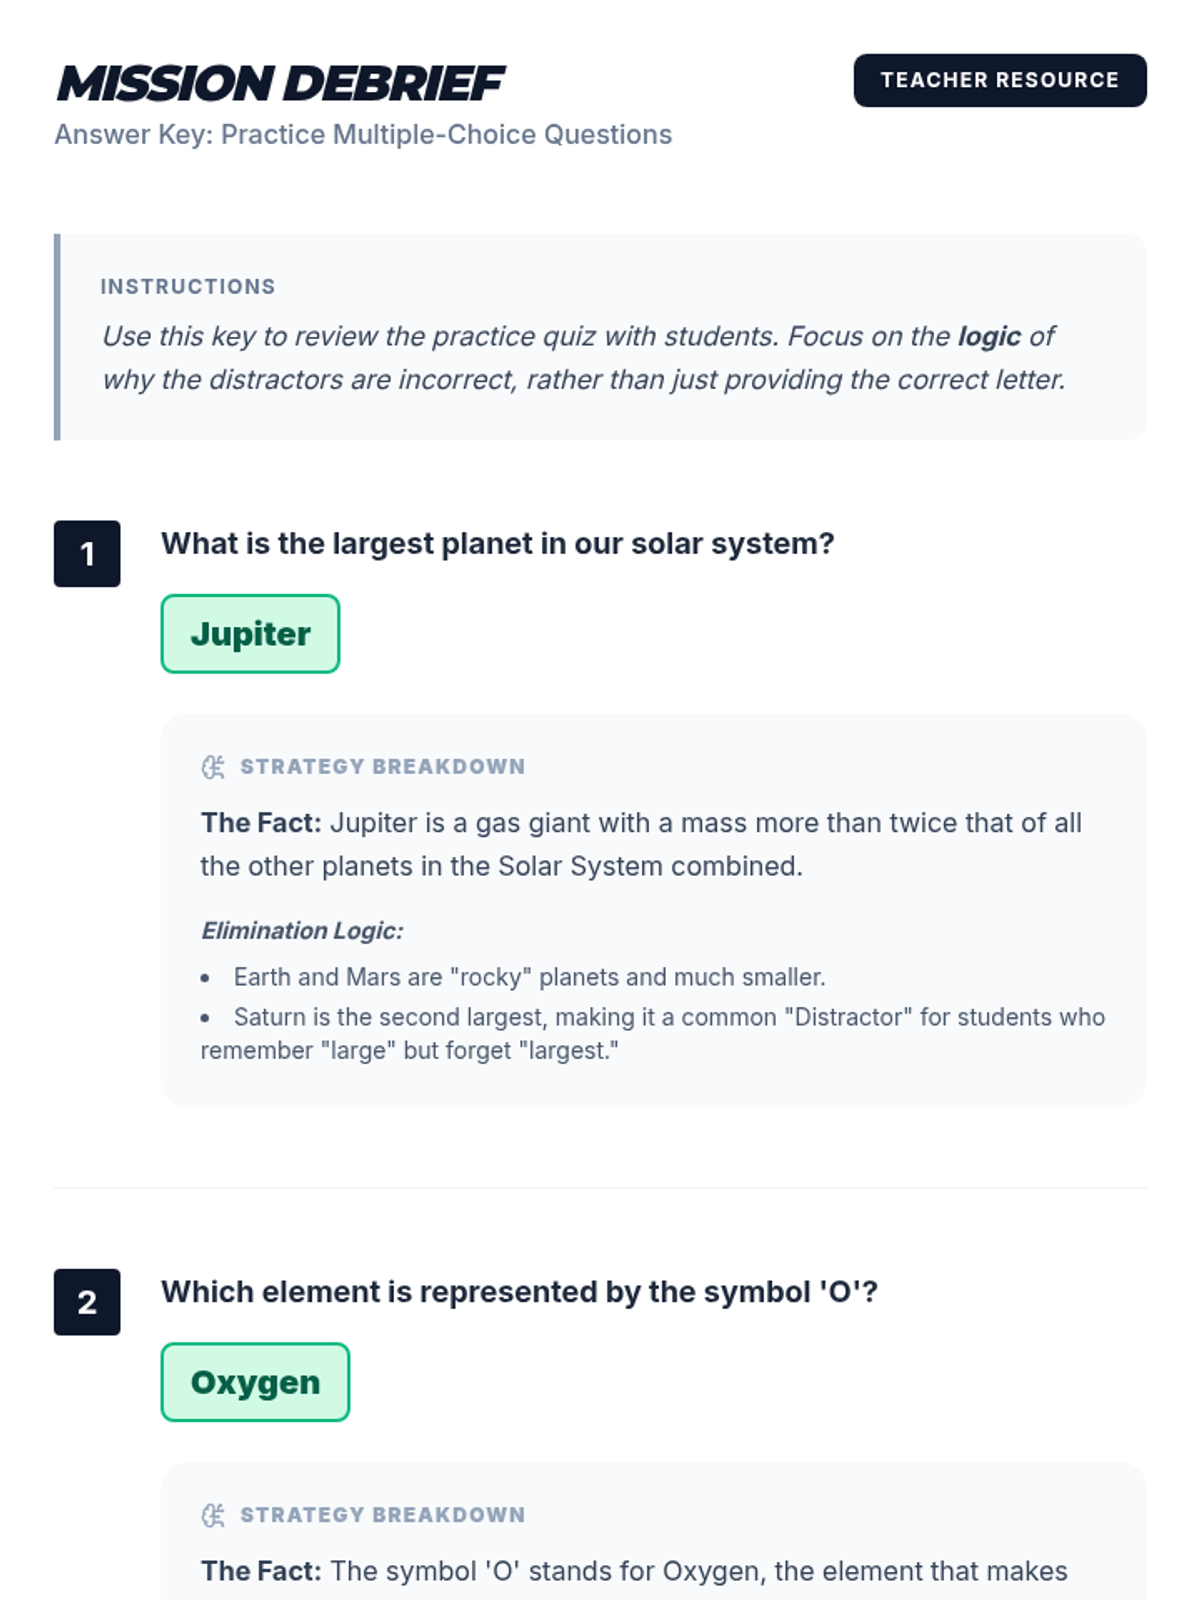Click the Teacher Resource badge
This screenshot has width=1200, height=1600.
[x=999, y=80]
